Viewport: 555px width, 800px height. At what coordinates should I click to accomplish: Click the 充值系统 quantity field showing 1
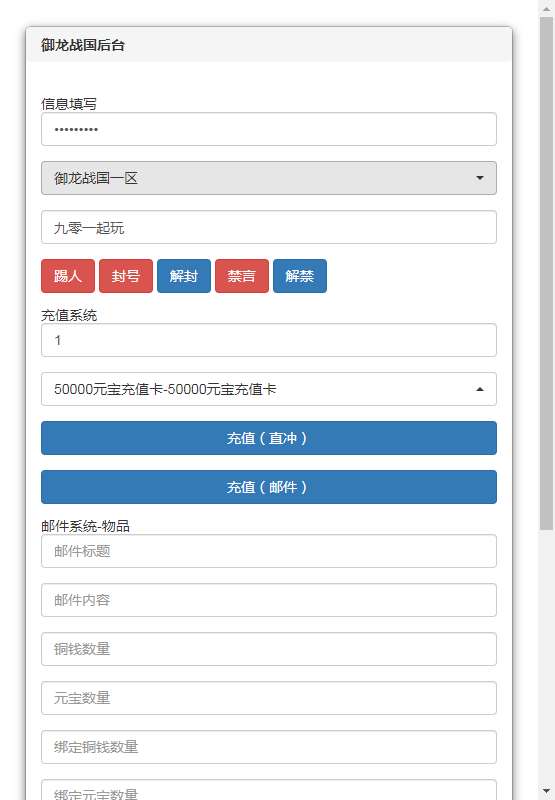[268, 340]
